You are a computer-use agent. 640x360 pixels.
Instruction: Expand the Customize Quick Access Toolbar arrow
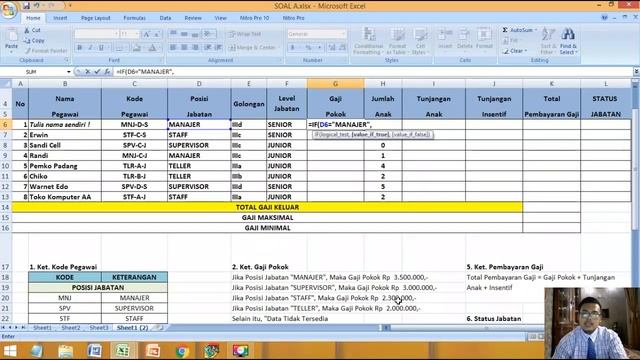[70, 6]
